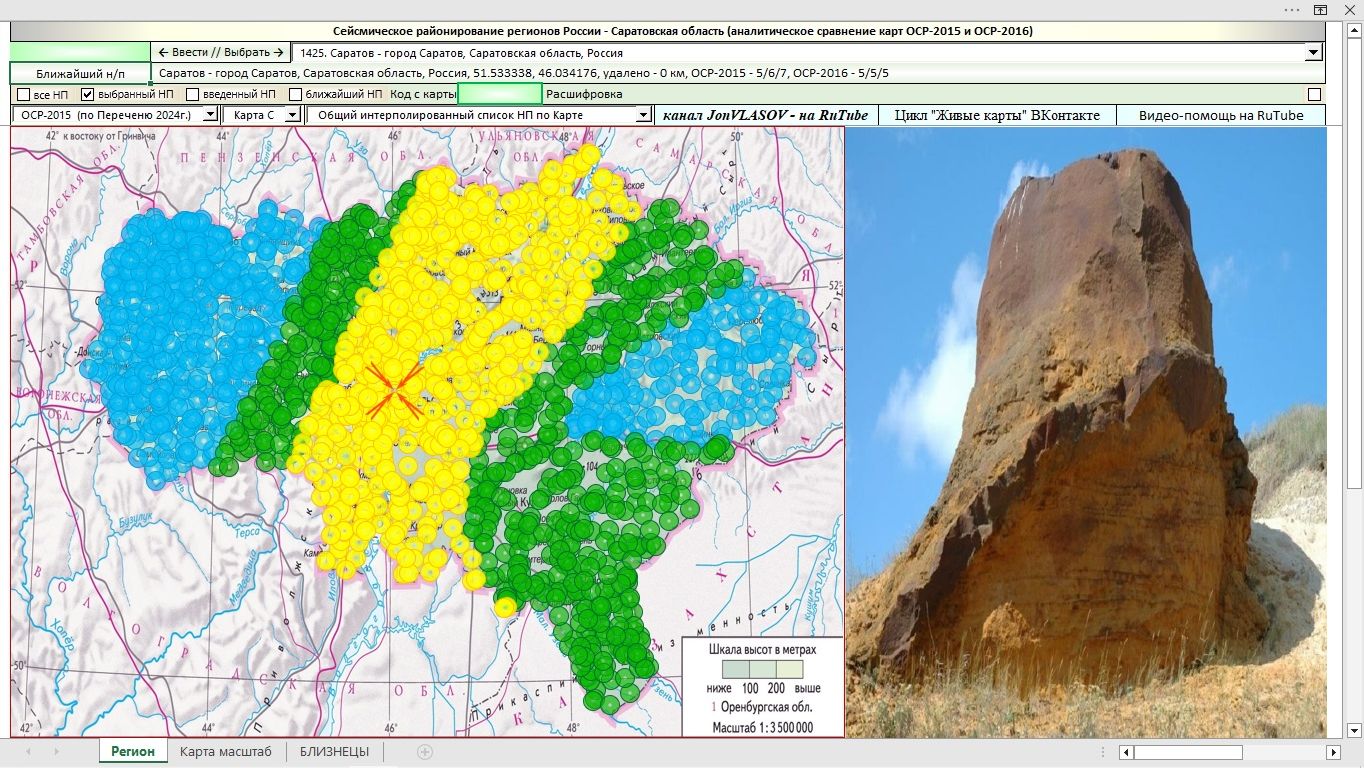Toggle the checkbox right of Расшифровка row

[x=1314, y=94]
